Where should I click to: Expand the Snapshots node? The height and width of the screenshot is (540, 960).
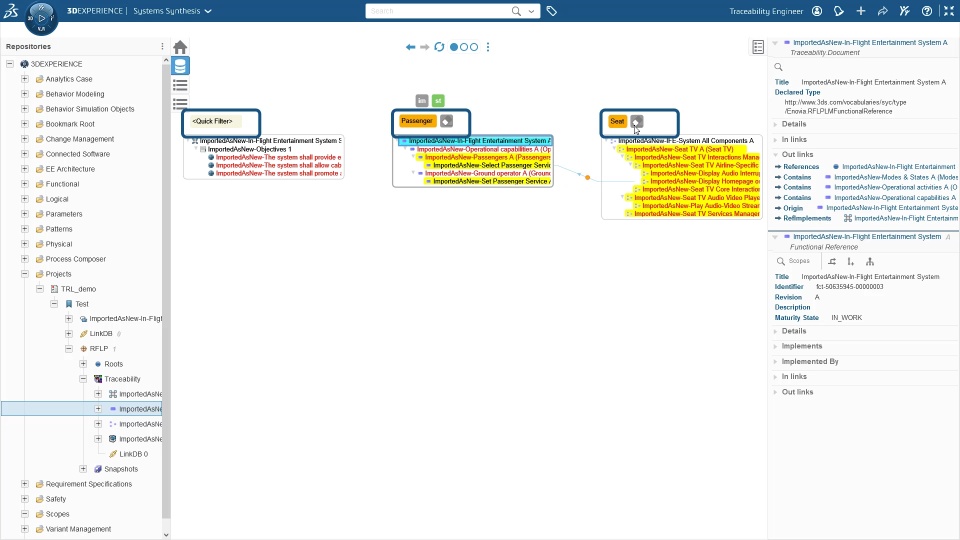point(83,469)
